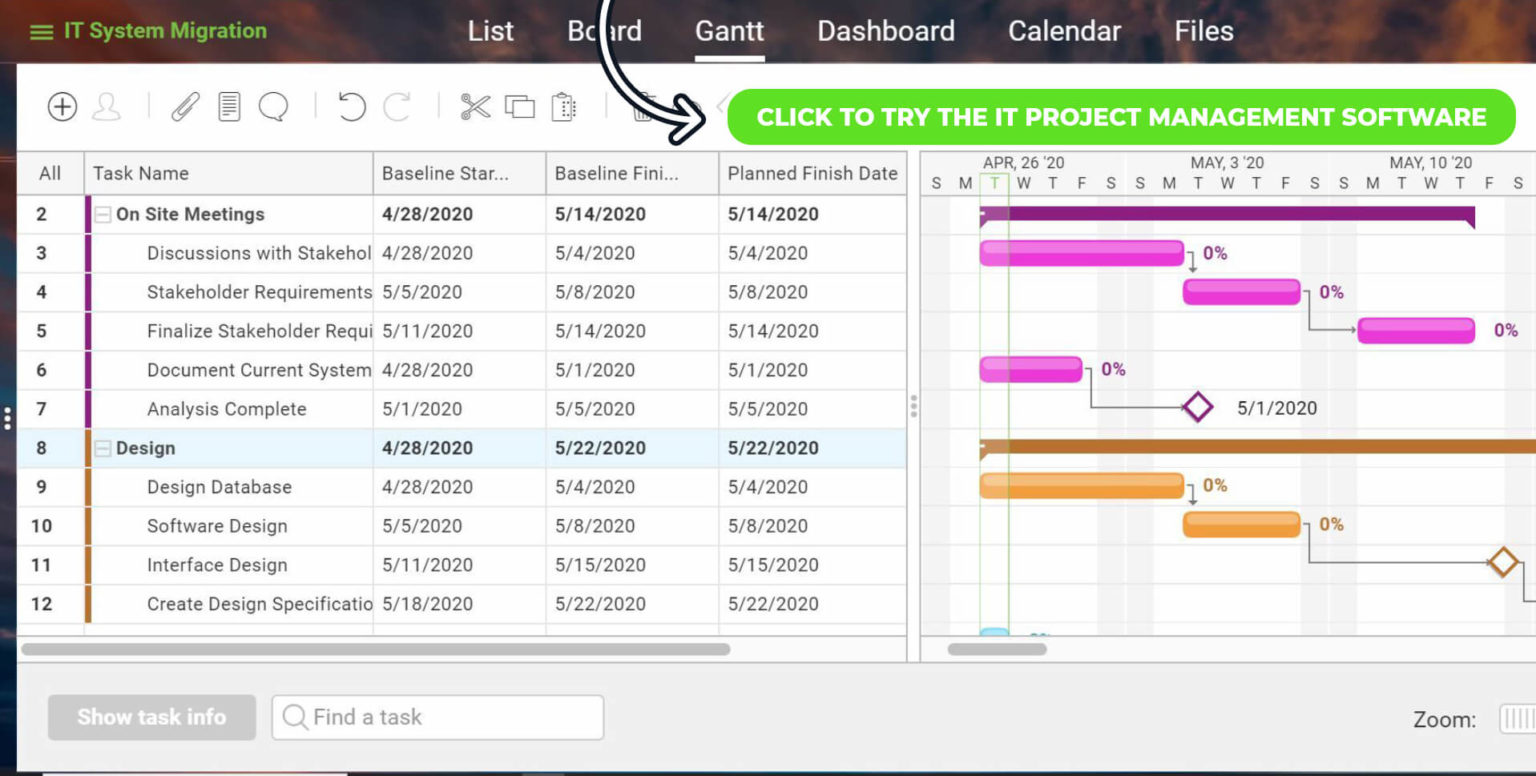Viewport: 1536px width, 776px height.
Task: Adjust the Zoom slider control
Action: coord(1517,719)
